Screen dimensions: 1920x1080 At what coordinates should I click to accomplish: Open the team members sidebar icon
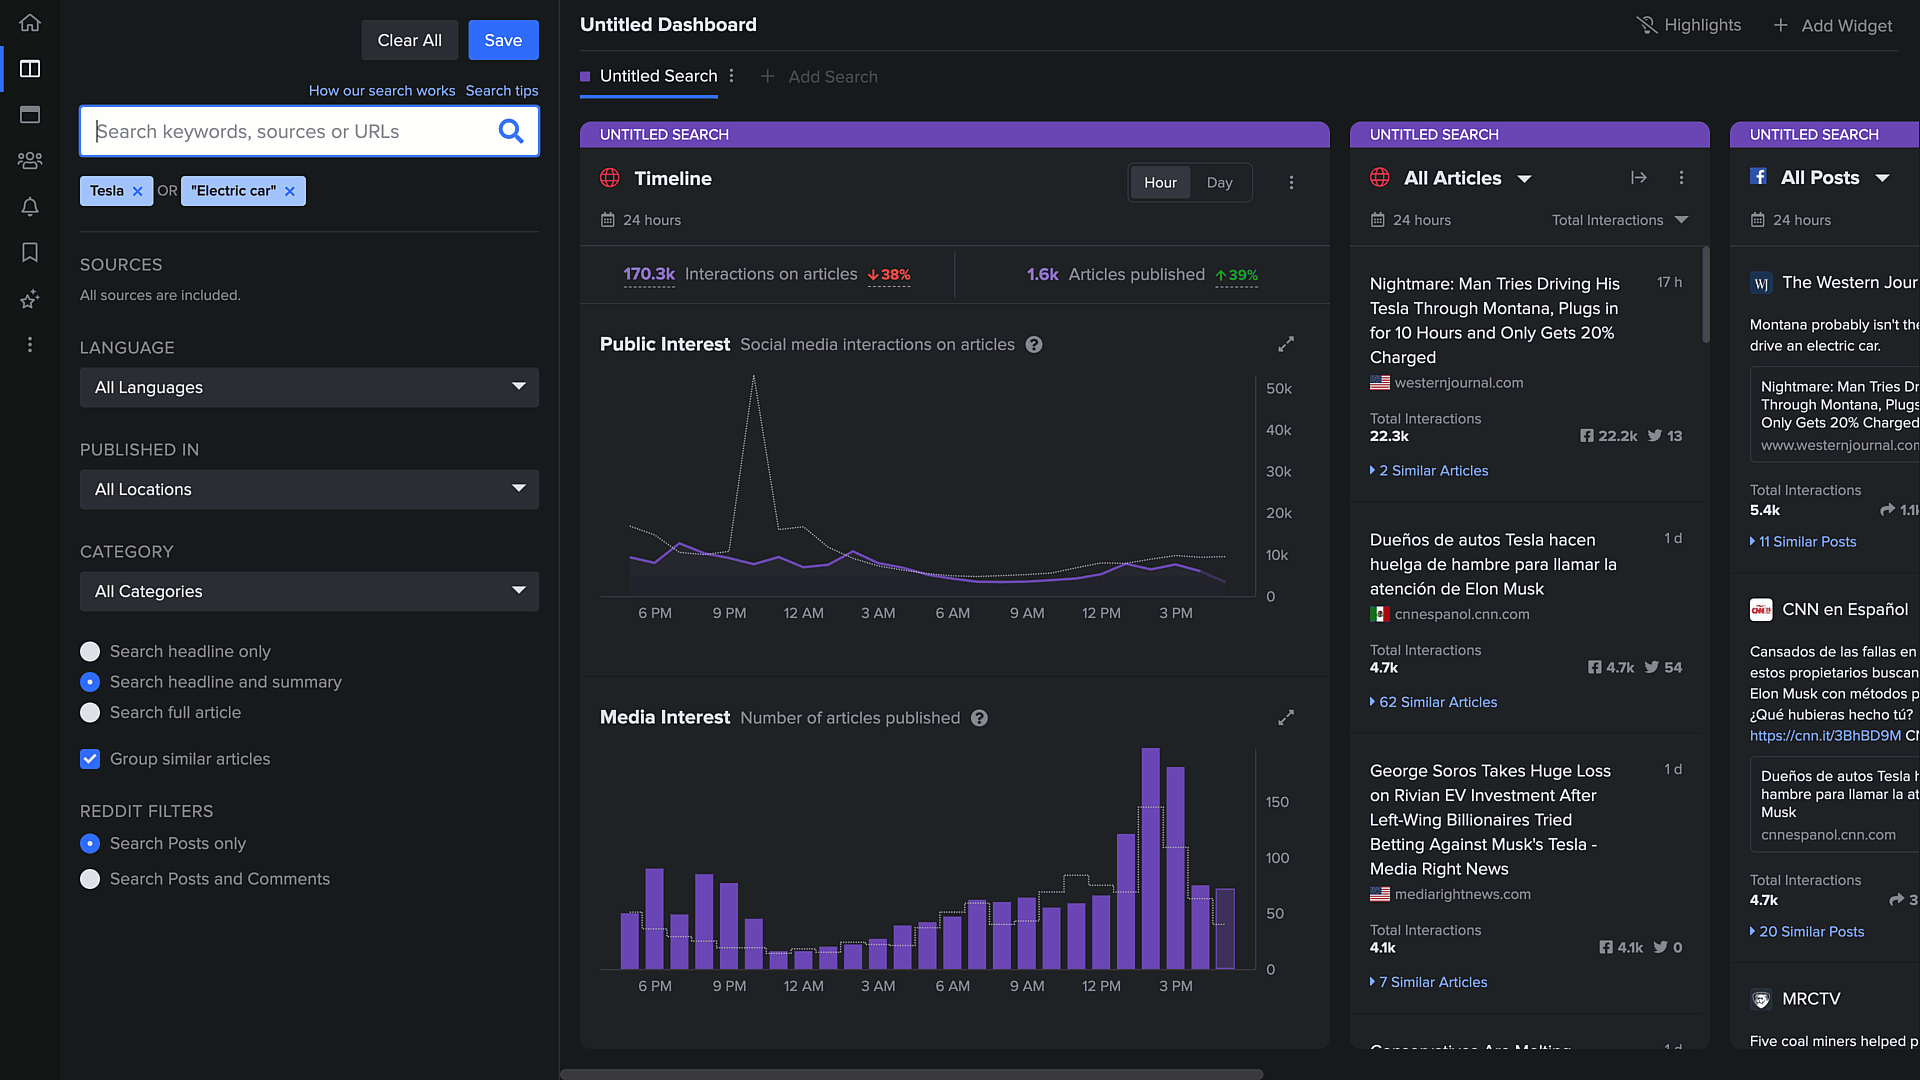[30, 160]
